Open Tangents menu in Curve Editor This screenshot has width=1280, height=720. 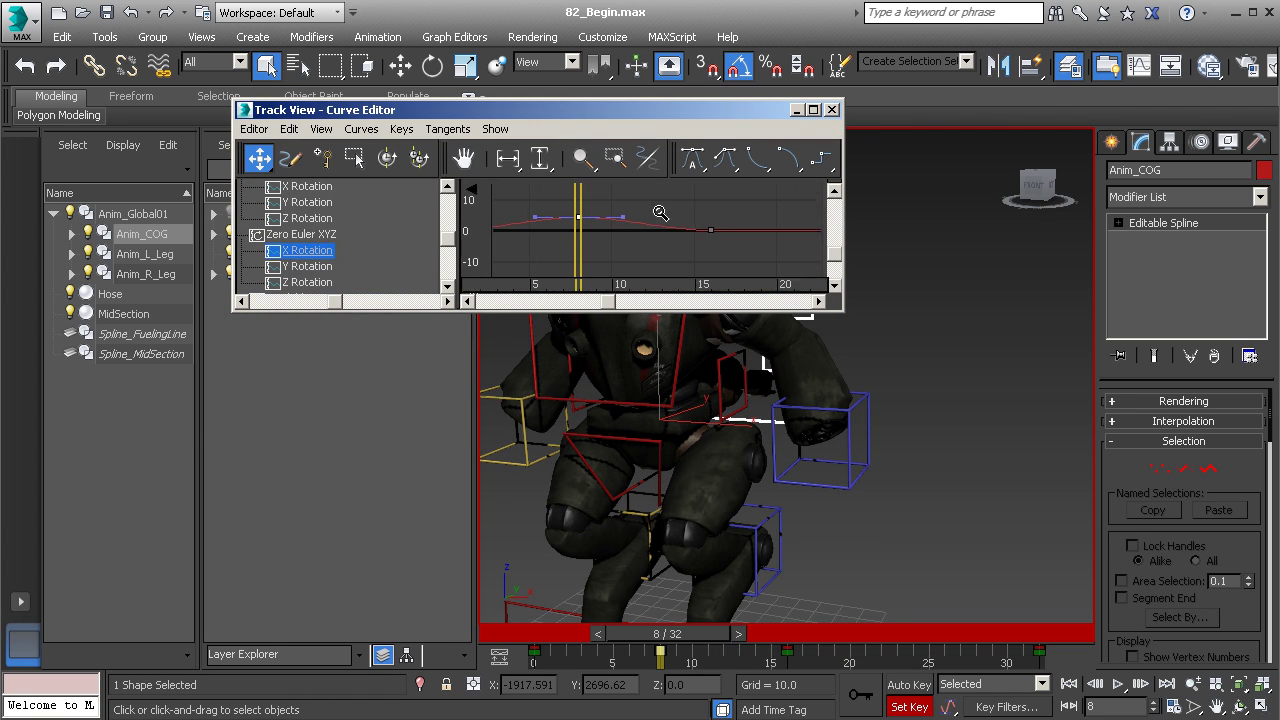[447, 129]
